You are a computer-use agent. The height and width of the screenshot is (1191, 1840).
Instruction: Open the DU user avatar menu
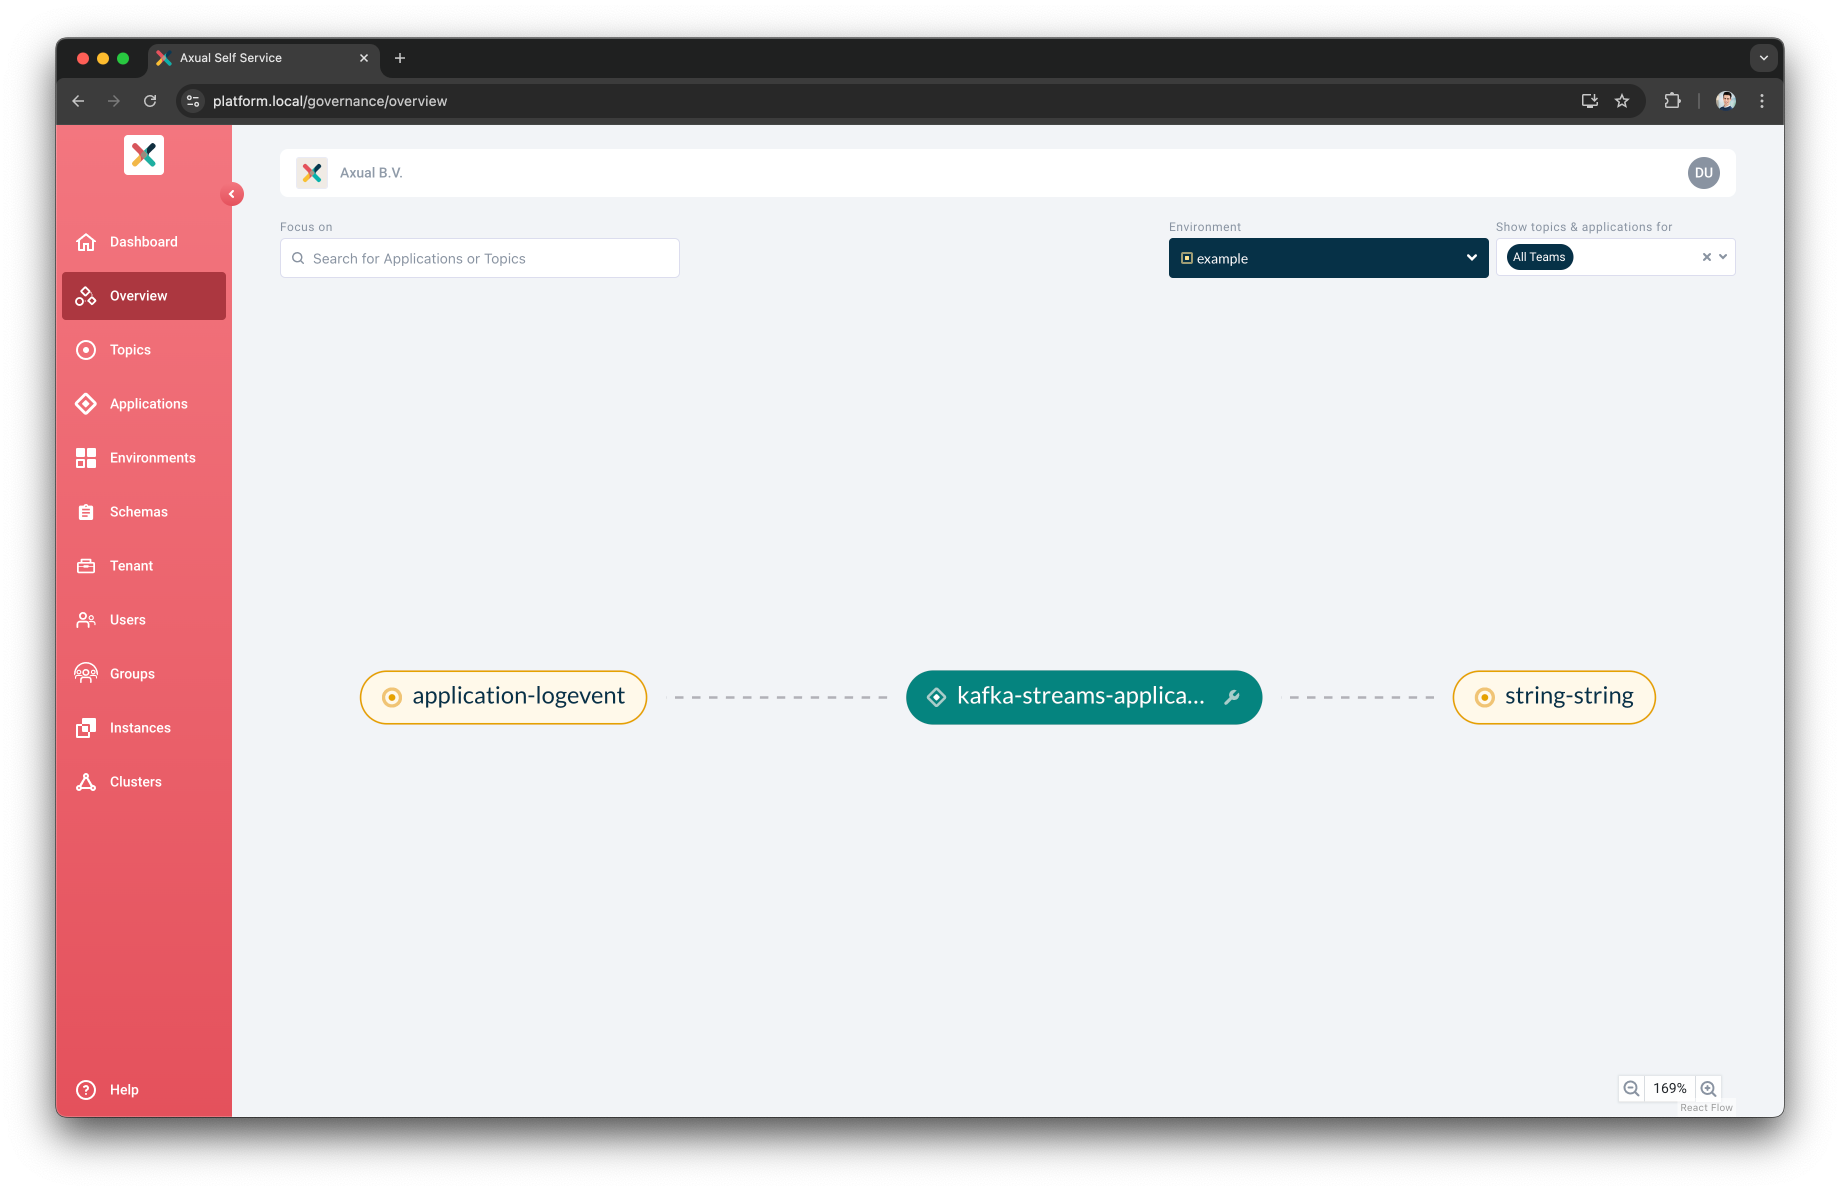[x=1704, y=173]
